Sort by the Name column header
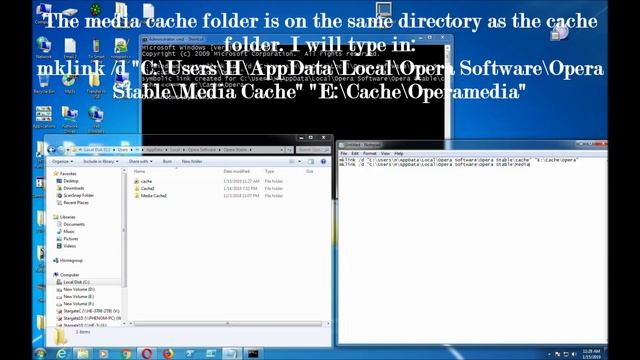 140,171
